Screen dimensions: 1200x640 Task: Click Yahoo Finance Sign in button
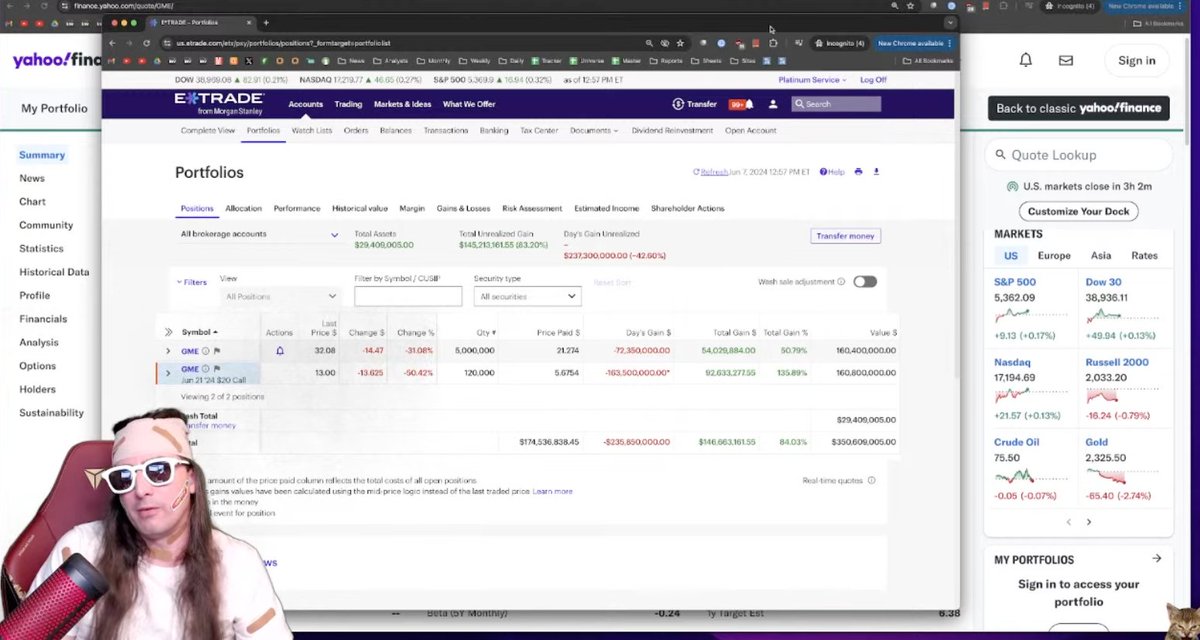point(1137,60)
